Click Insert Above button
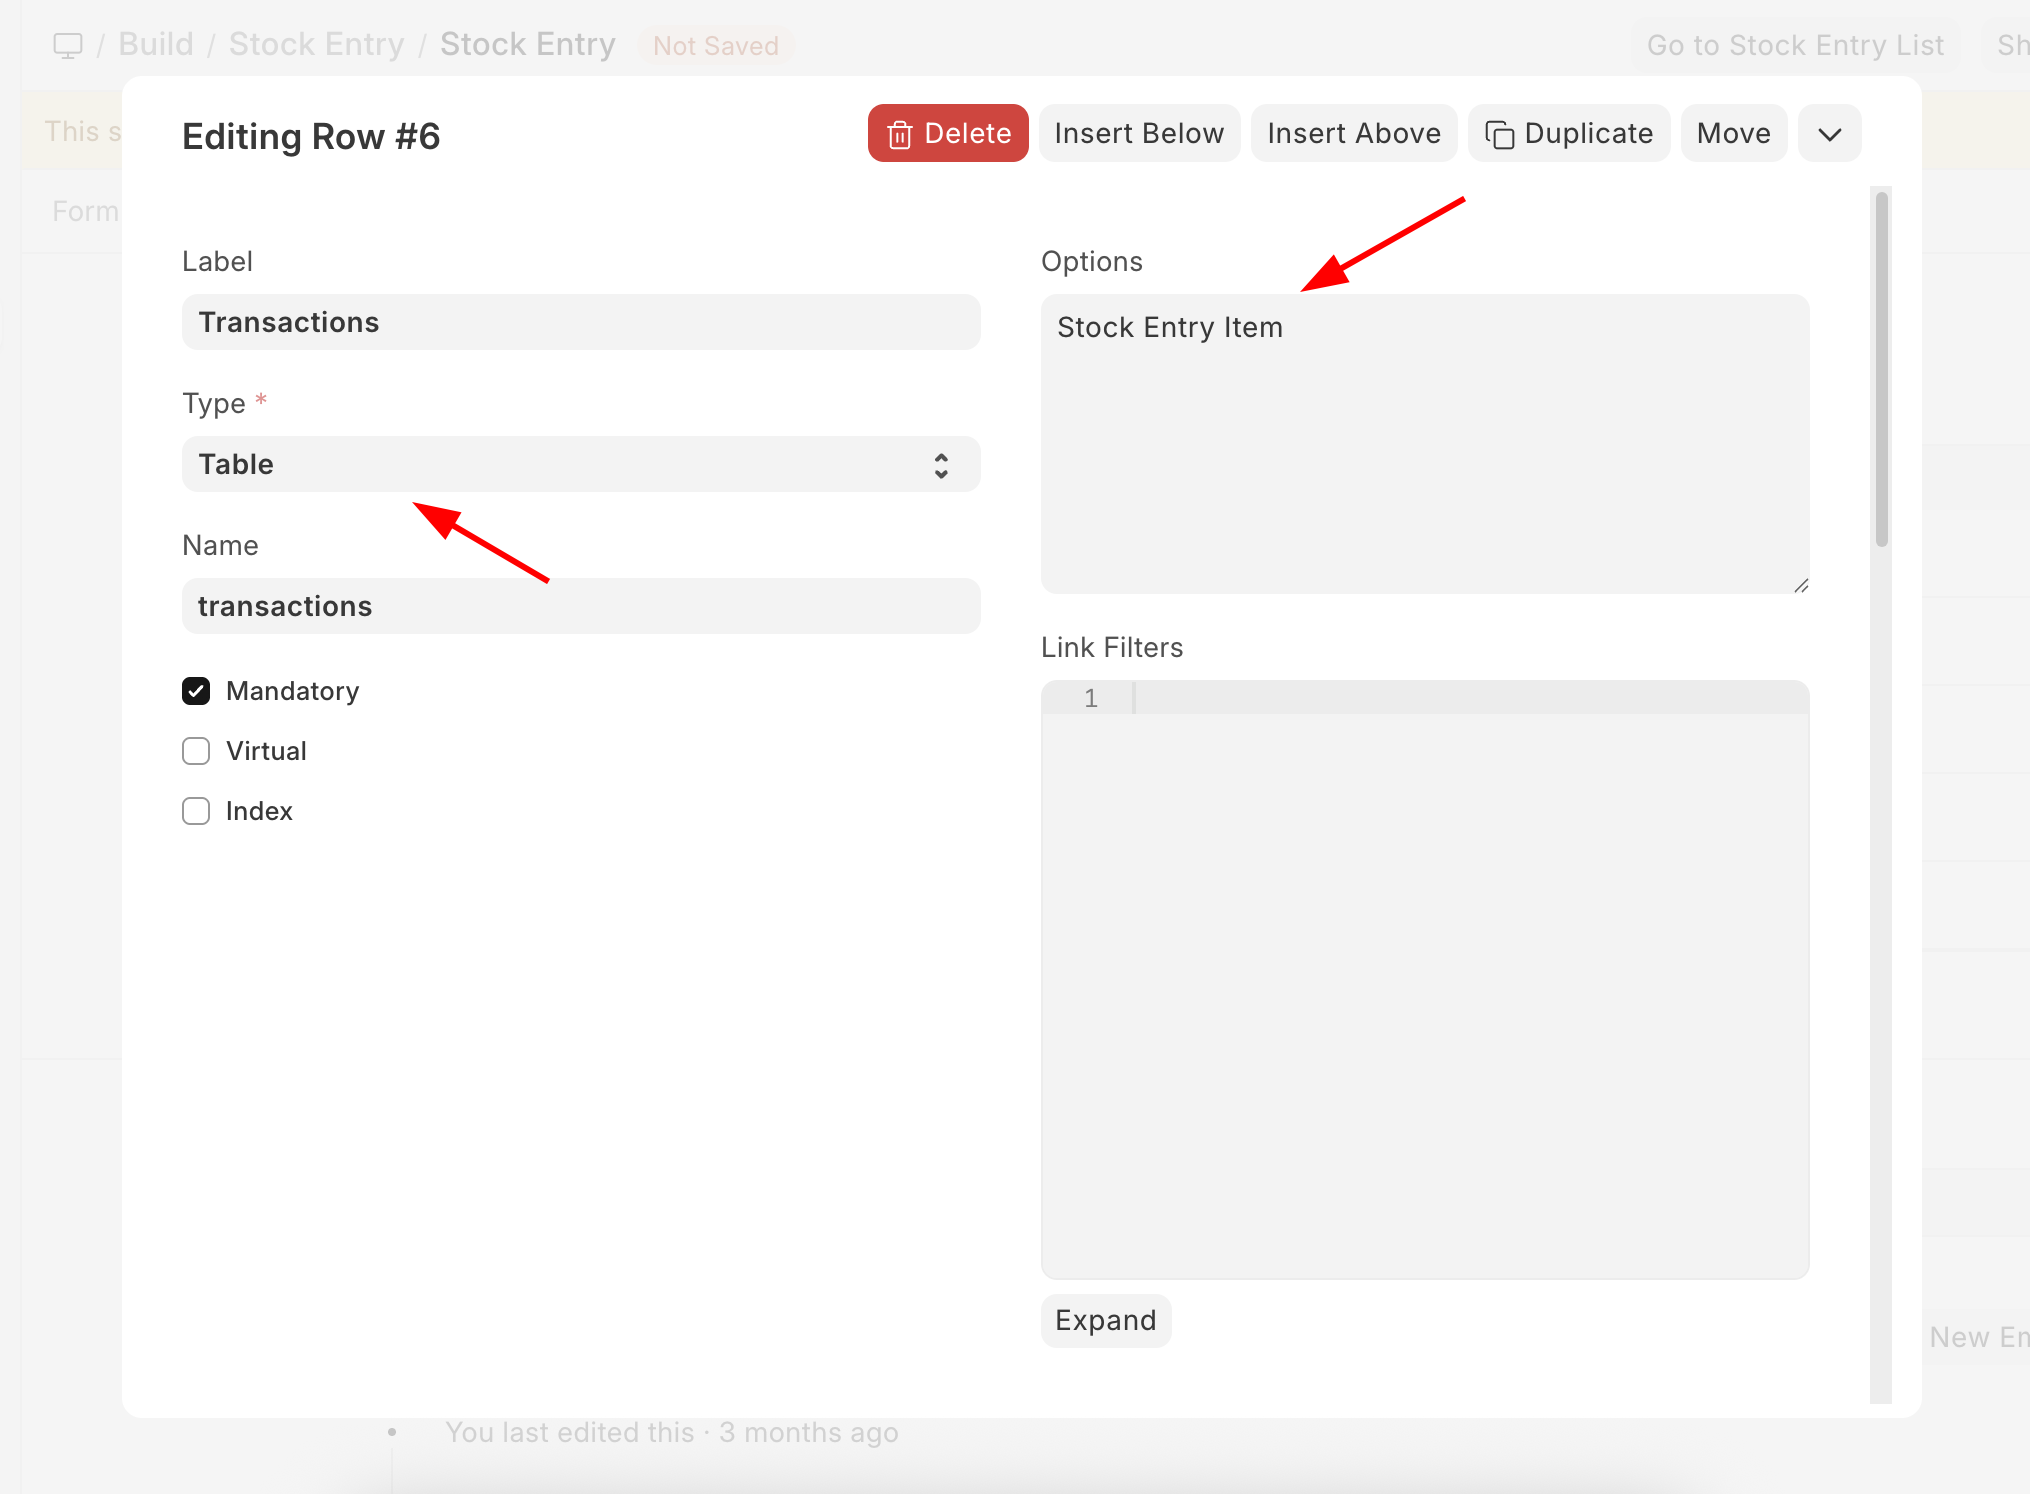Viewport: 2030px width, 1494px height. coord(1353,134)
